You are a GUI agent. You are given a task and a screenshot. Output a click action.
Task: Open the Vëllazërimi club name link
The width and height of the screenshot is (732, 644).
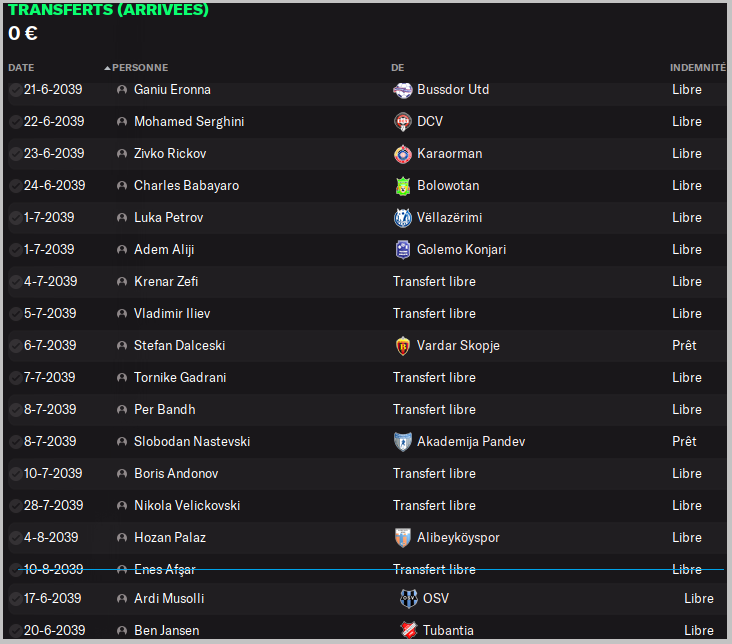coord(449,218)
